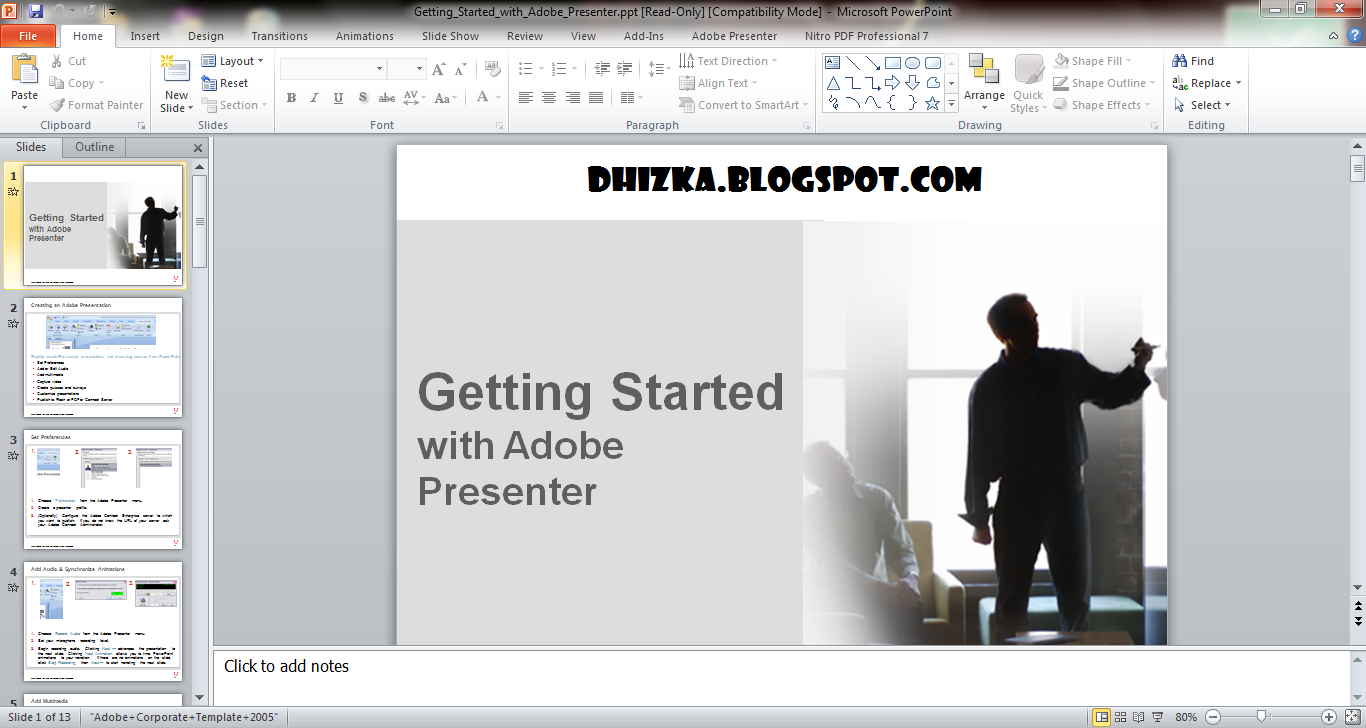This screenshot has height=728, width=1366.
Task: Click the Reset slide button
Action: point(225,83)
